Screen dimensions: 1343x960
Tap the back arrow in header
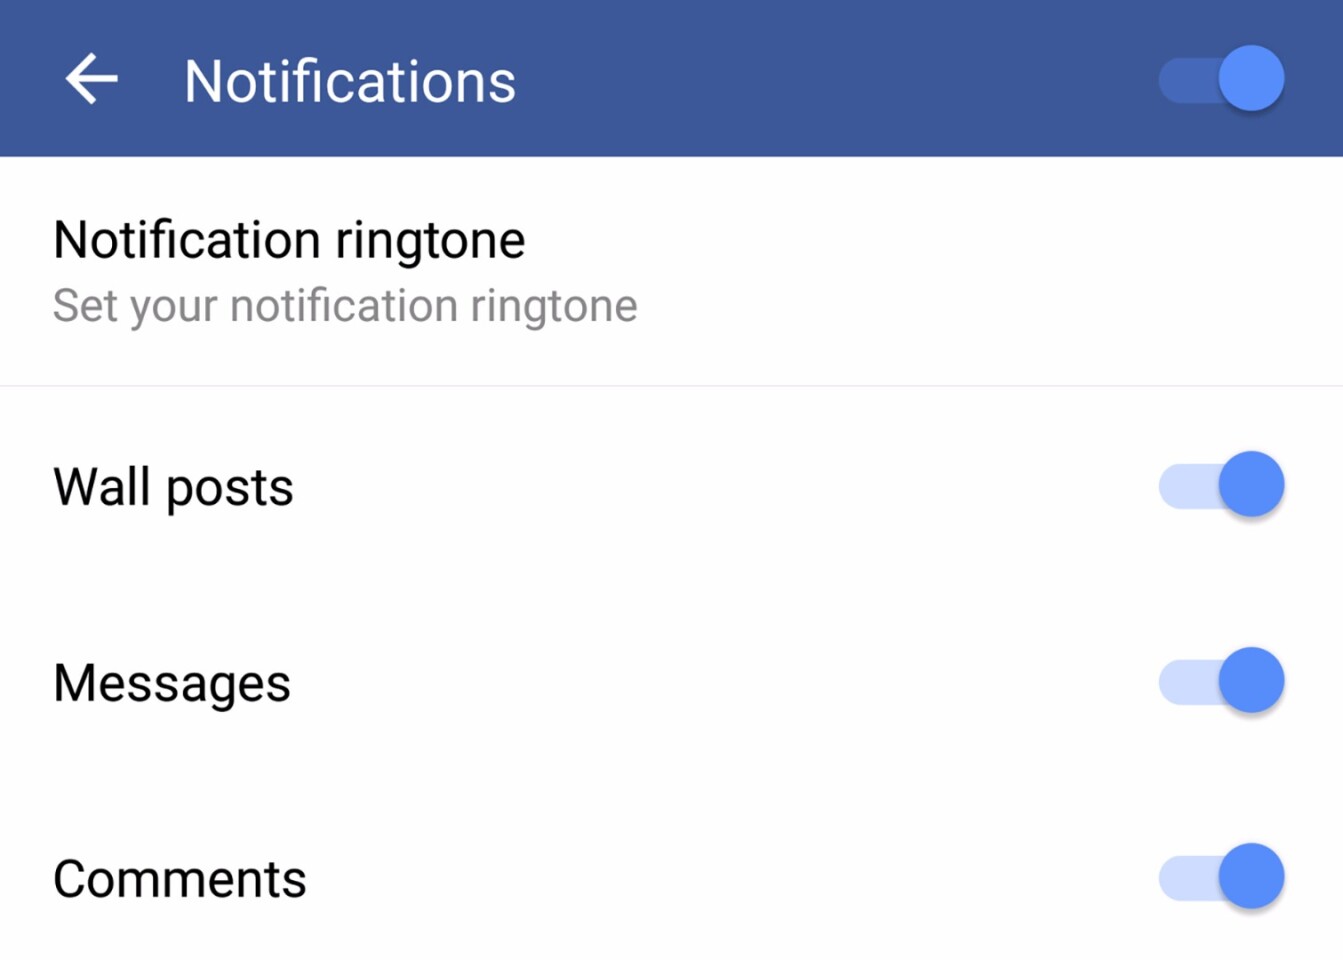[x=92, y=79]
